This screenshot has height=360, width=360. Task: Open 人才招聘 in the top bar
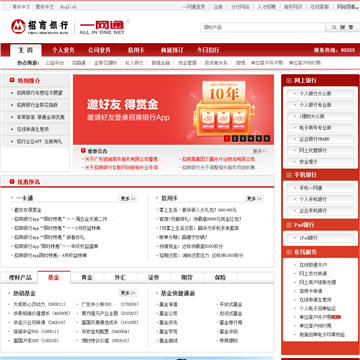click(266, 7)
